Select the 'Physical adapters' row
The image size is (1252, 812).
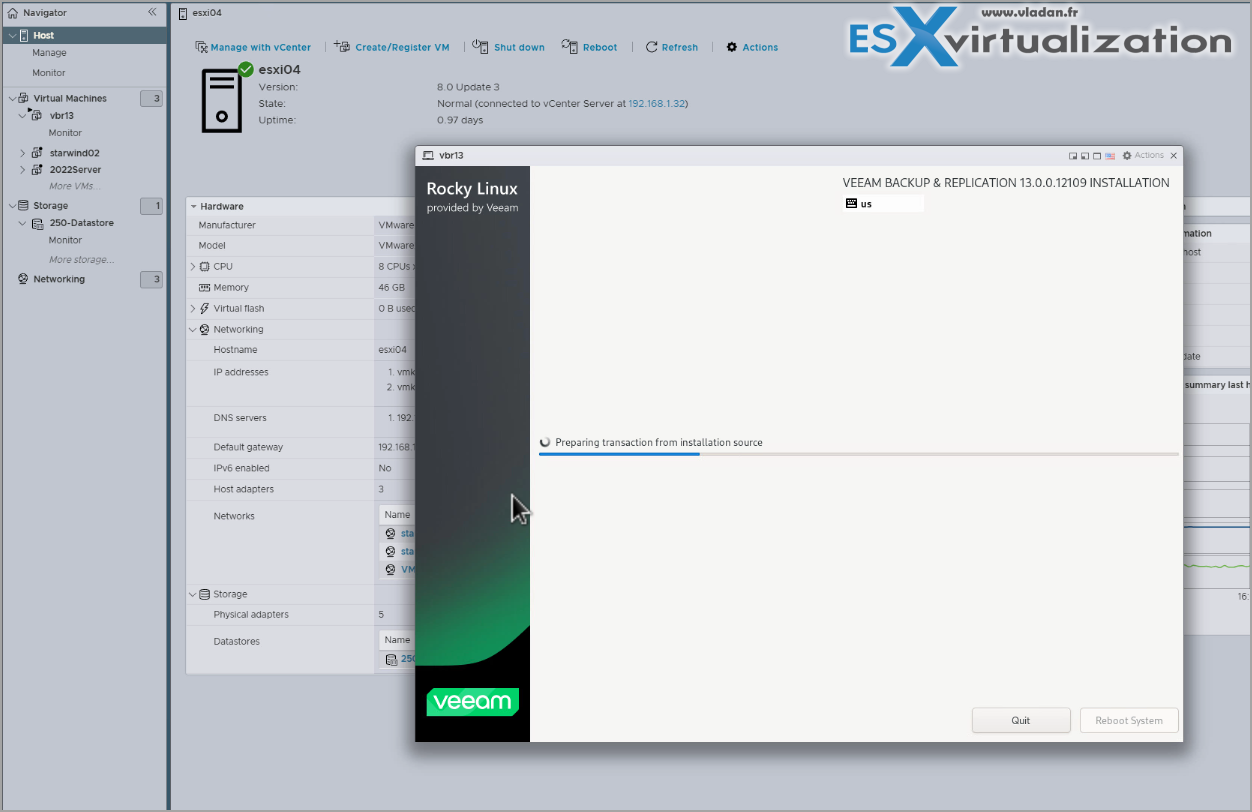click(300, 615)
